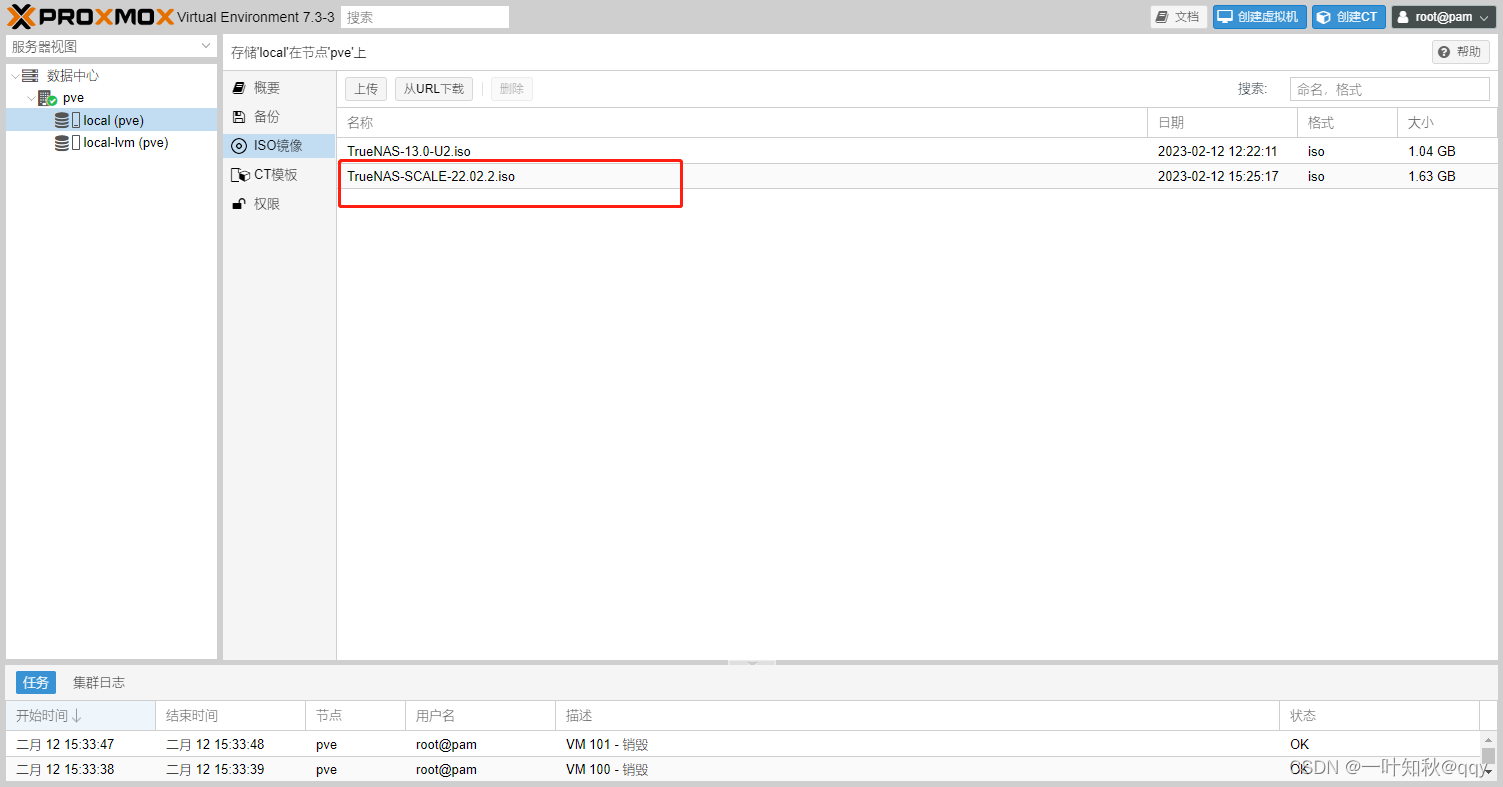Select 数据中心 in the resource tree
The height and width of the screenshot is (787, 1503).
coord(73,76)
